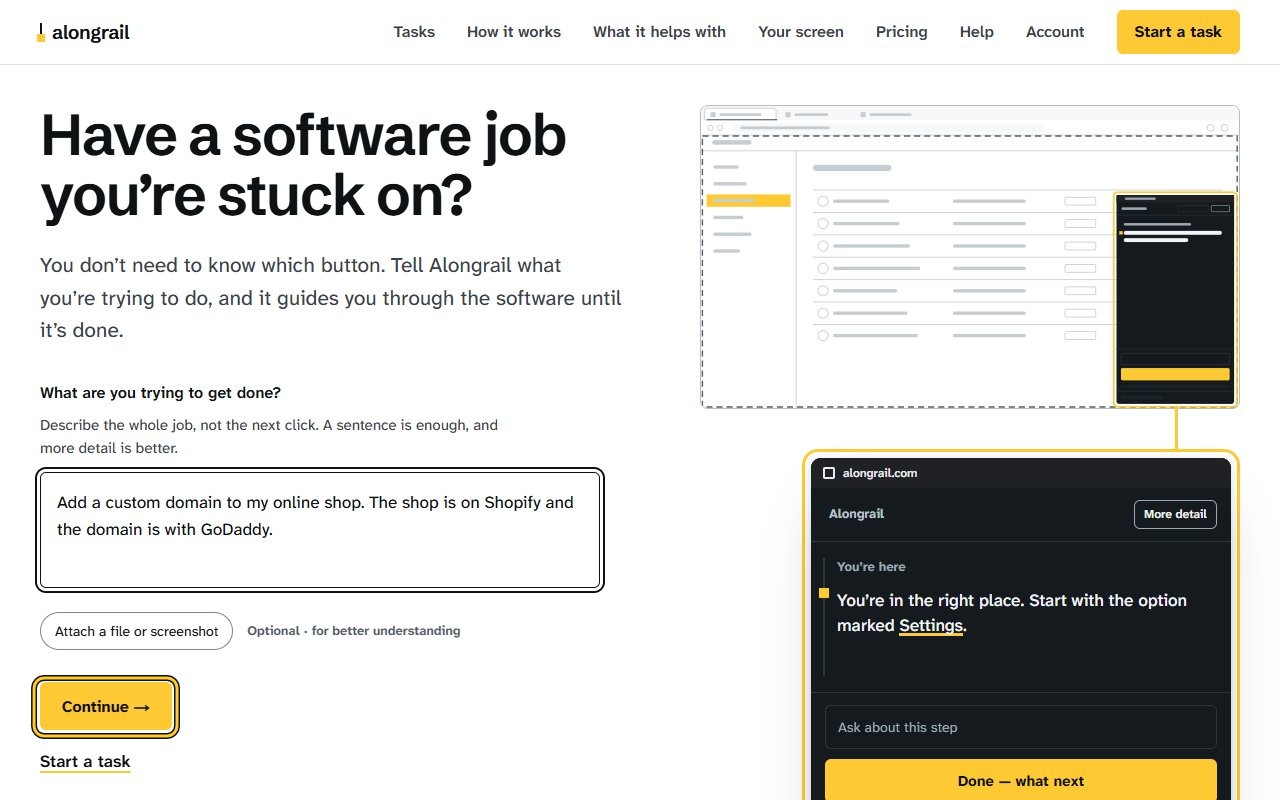Open What it helps with page

click(x=659, y=32)
